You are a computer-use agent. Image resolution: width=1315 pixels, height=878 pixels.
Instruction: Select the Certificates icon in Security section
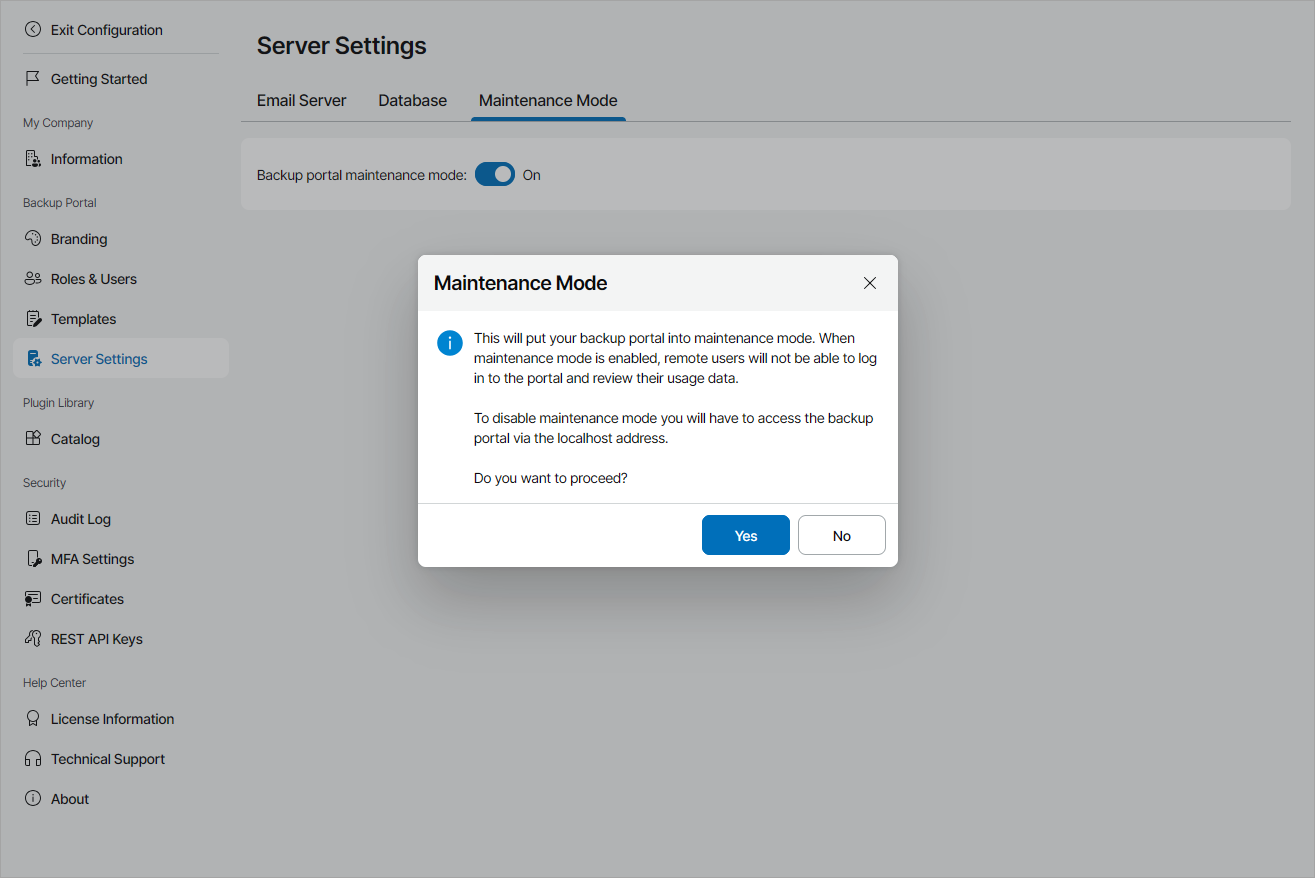click(33, 598)
